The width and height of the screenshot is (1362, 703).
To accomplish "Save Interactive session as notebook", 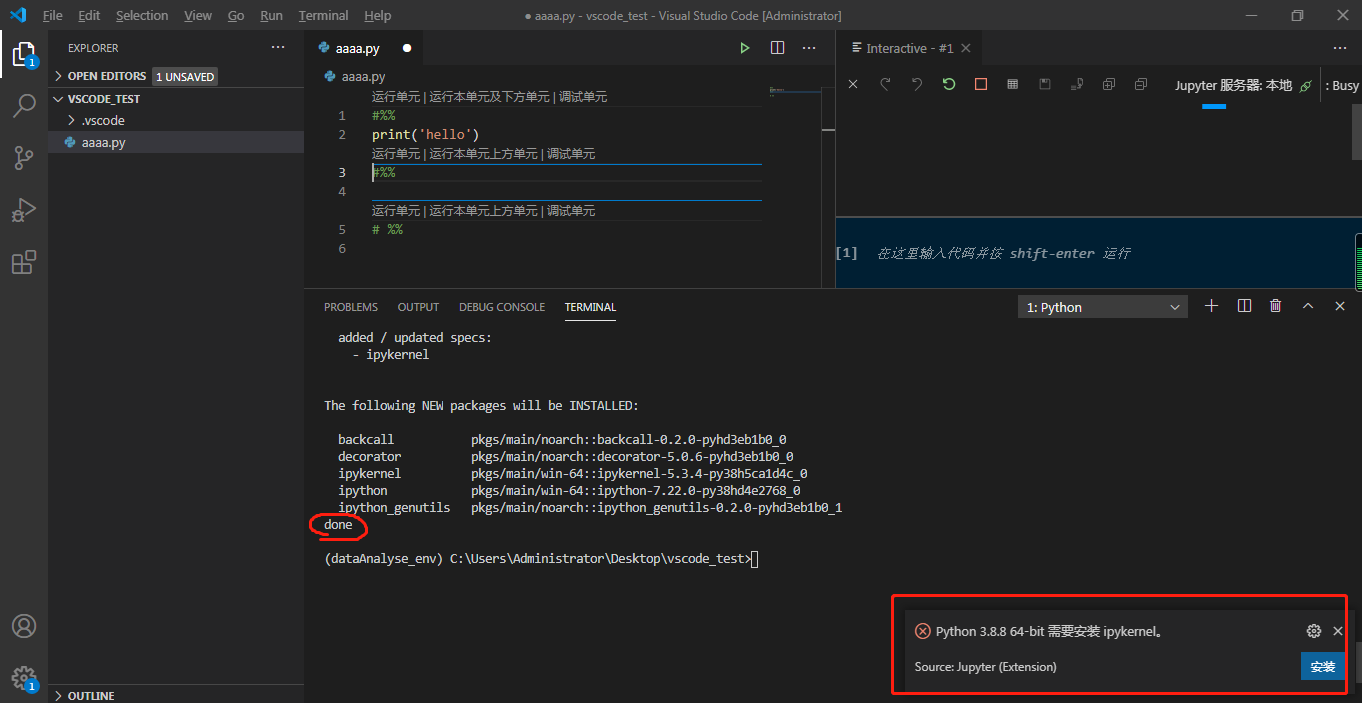I will [x=1045, y=85].
